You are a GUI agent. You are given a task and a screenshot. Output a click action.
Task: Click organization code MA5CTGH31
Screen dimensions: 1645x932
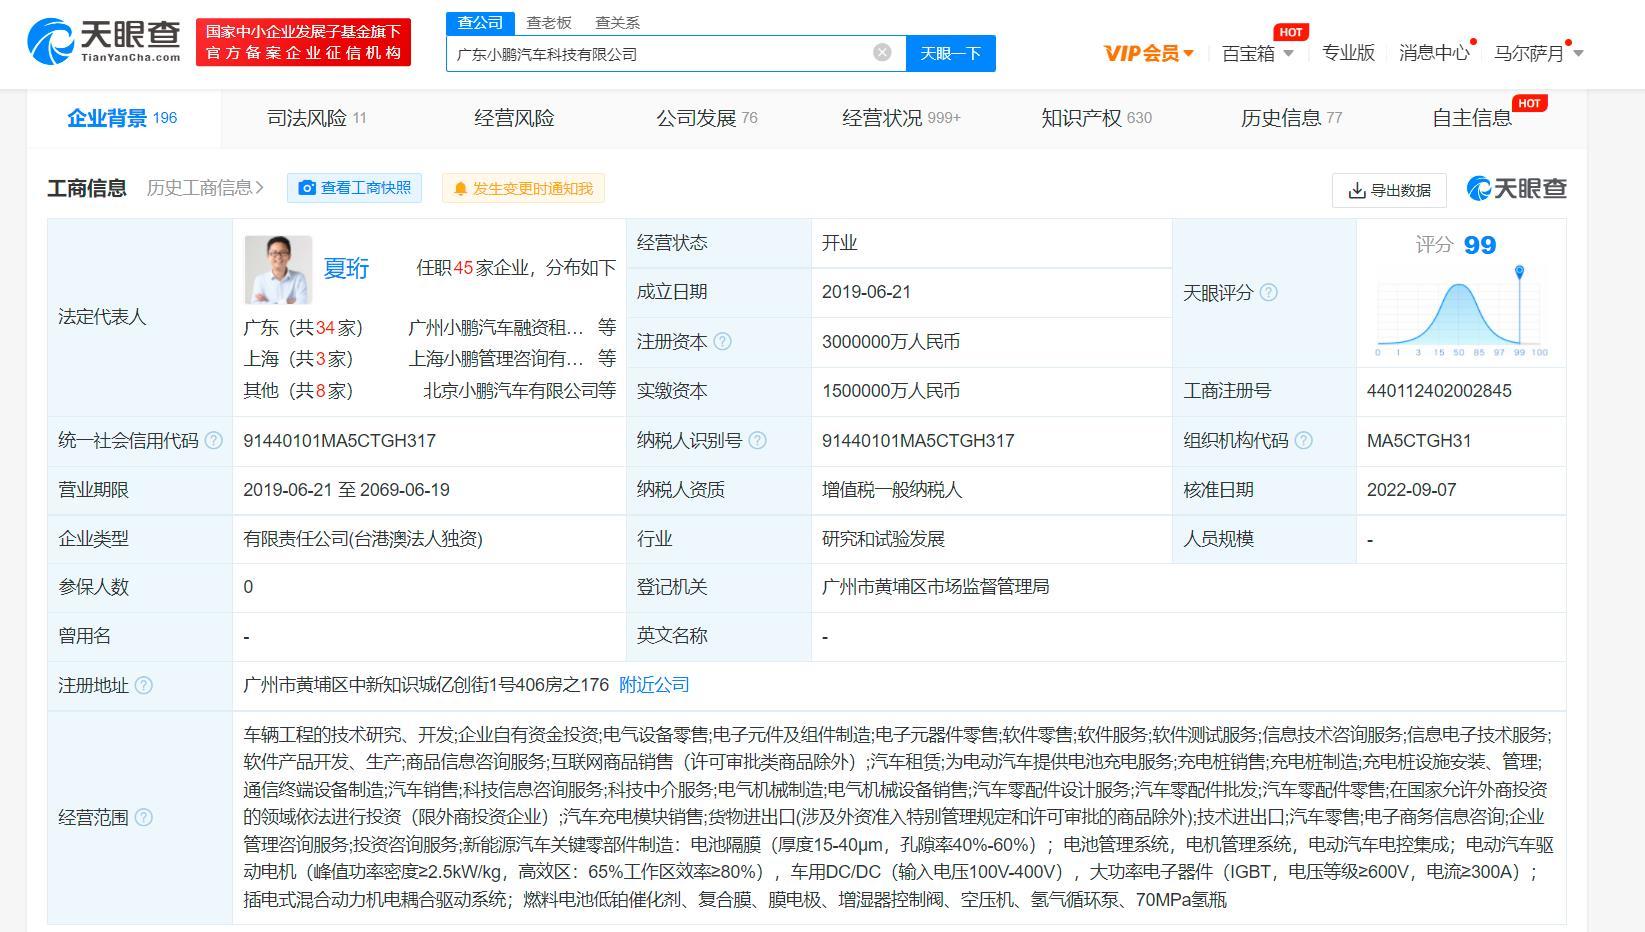tap(1419, 441)
